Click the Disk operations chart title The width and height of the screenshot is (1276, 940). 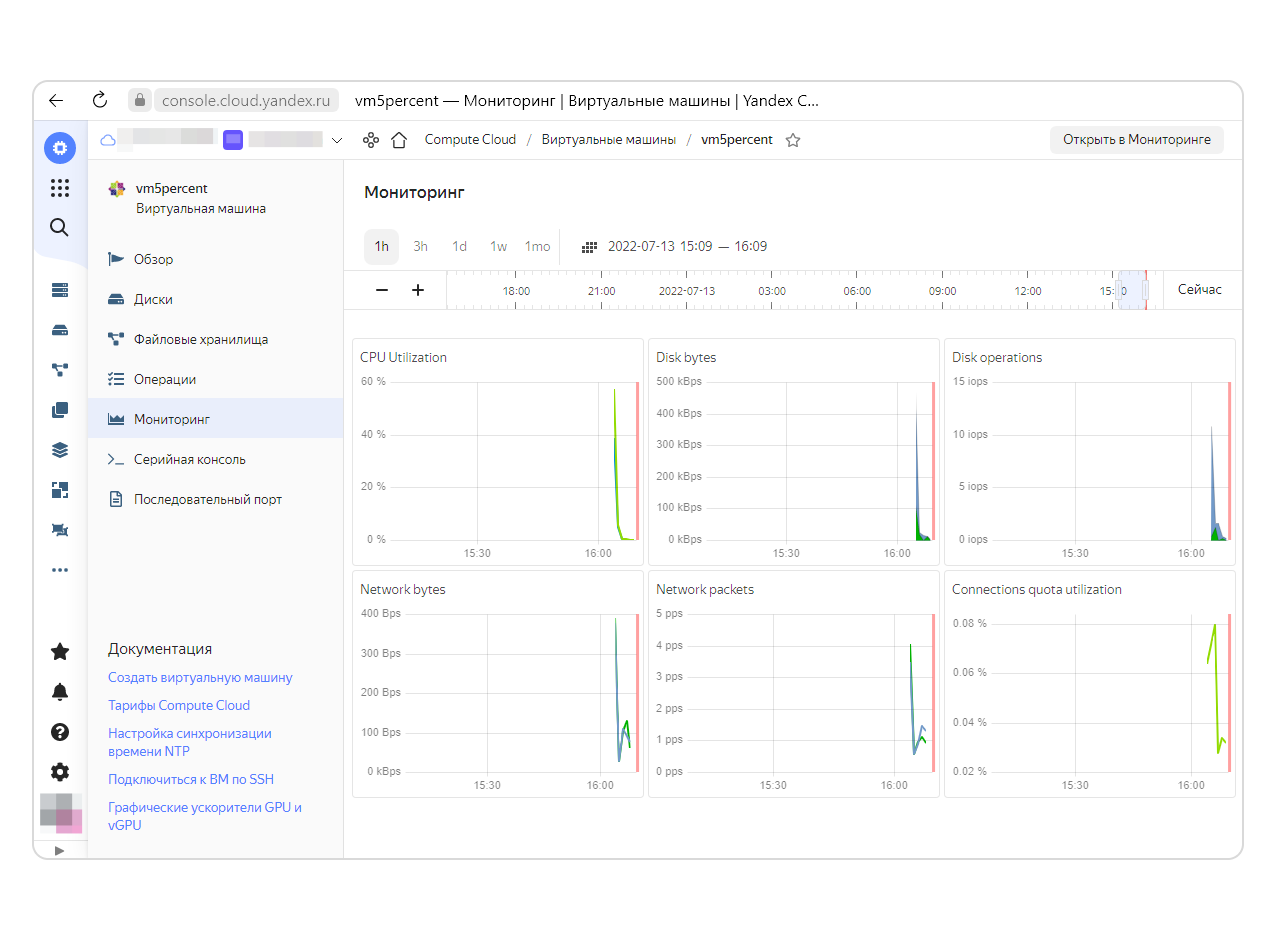pos(997,357)
